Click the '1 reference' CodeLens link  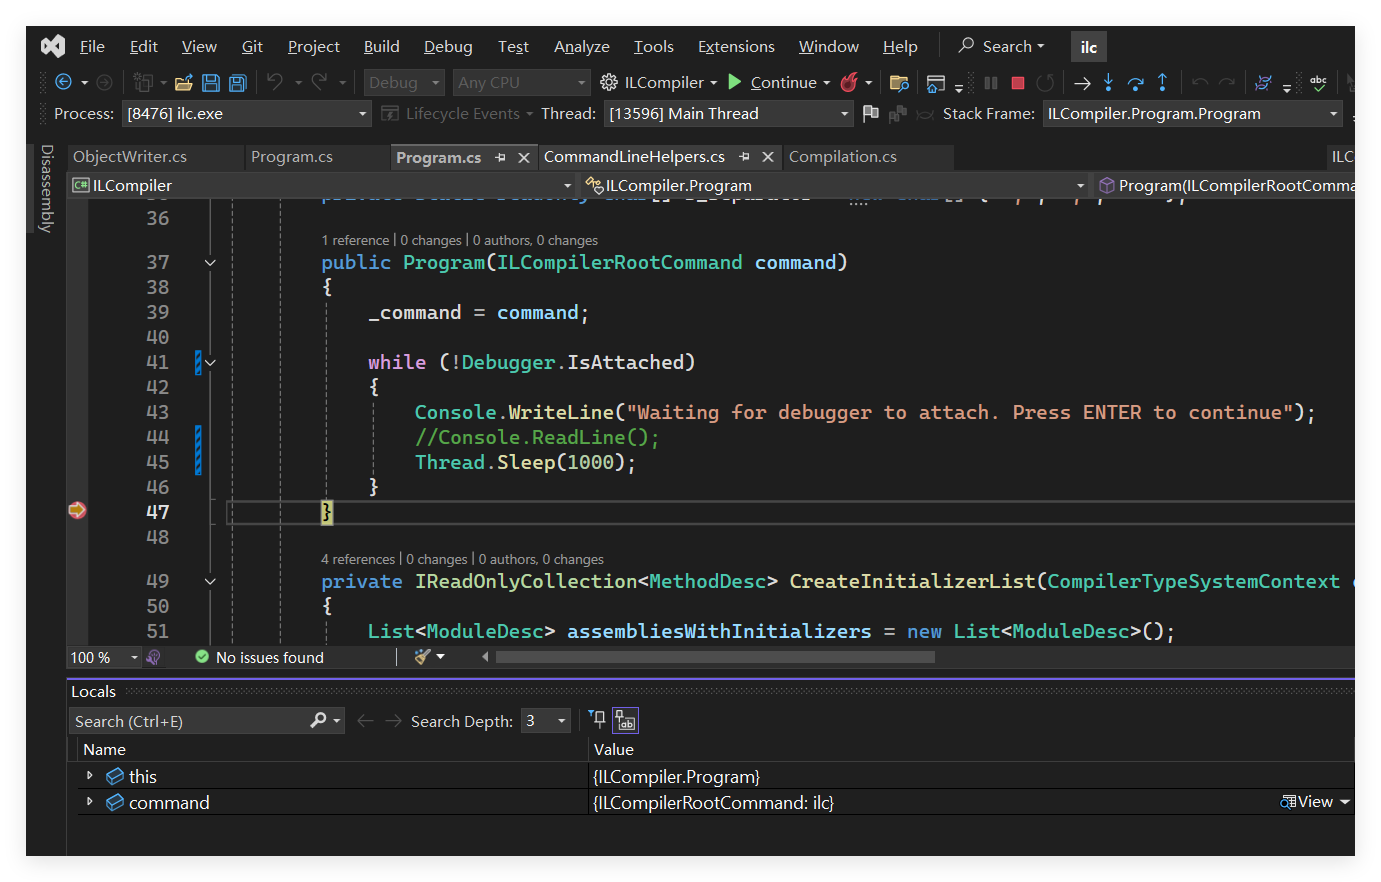click(x=355, y=240)
